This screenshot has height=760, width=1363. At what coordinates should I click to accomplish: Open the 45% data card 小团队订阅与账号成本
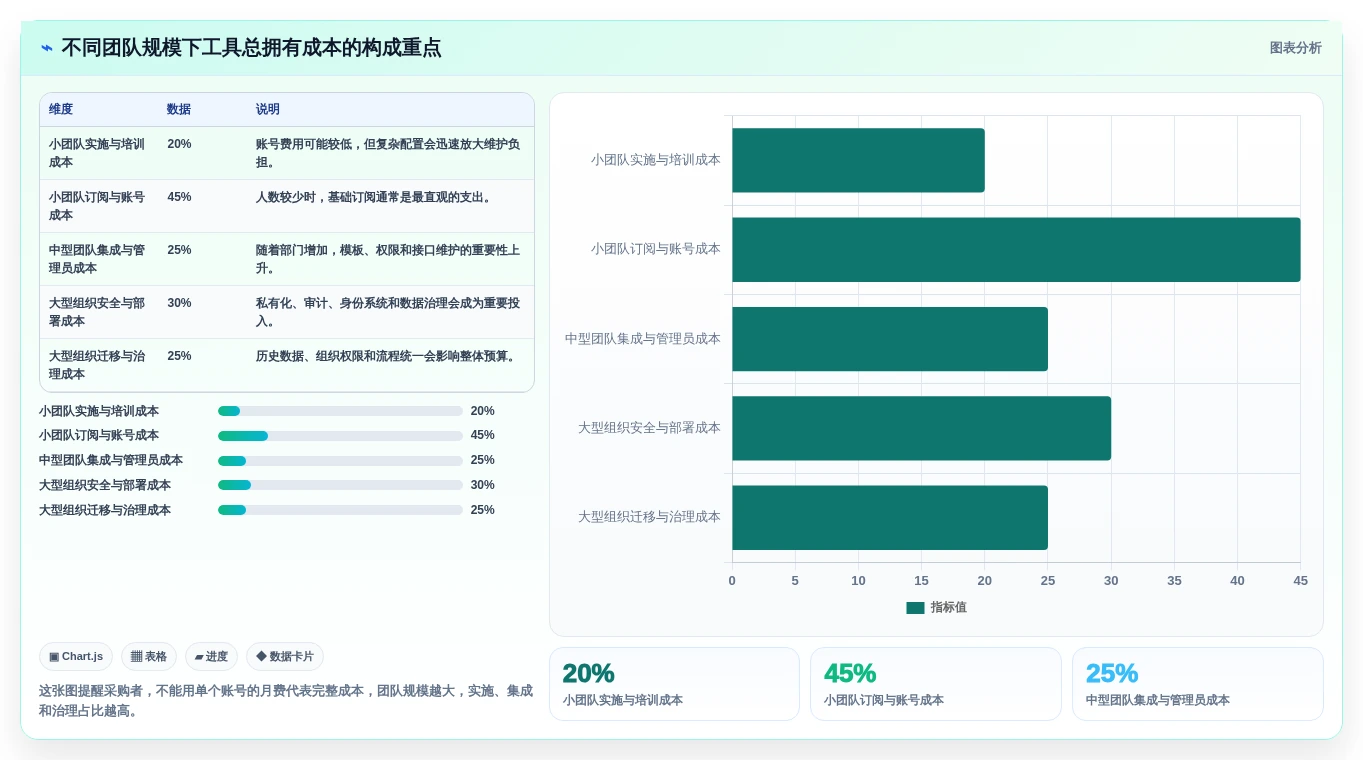936,684
